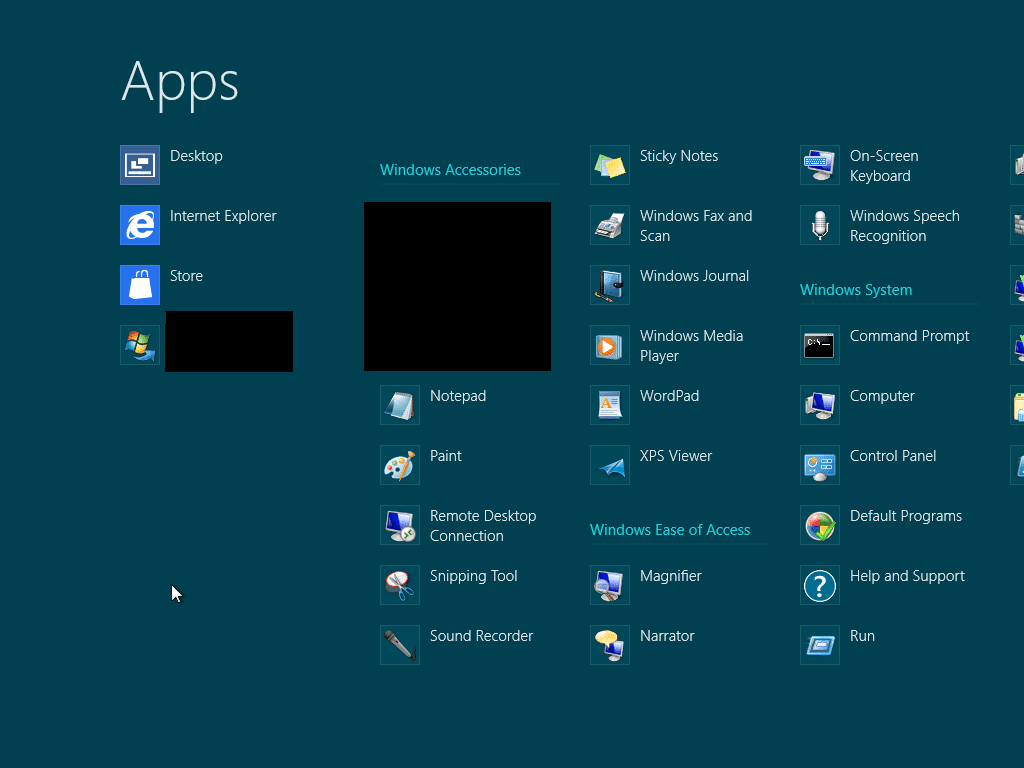Click the "Magnifier" label

pyautogui.click(x=671, y=577)
